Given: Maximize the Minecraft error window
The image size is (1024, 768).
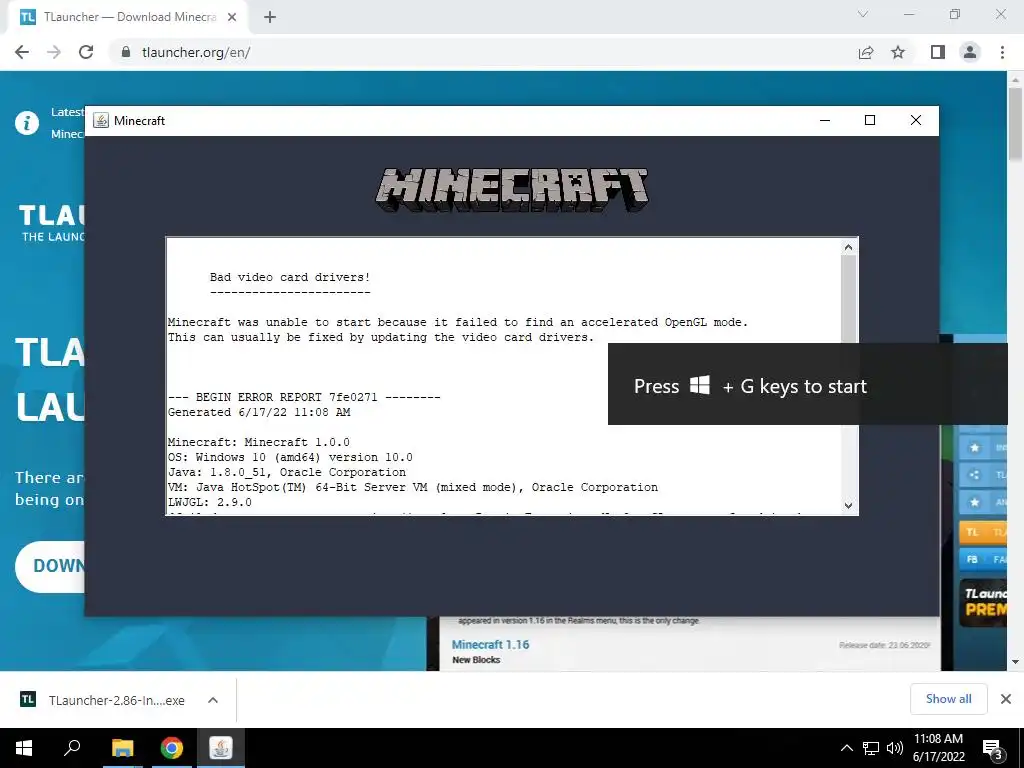Looking at the screenshot, I should click(x=870, y=120).
